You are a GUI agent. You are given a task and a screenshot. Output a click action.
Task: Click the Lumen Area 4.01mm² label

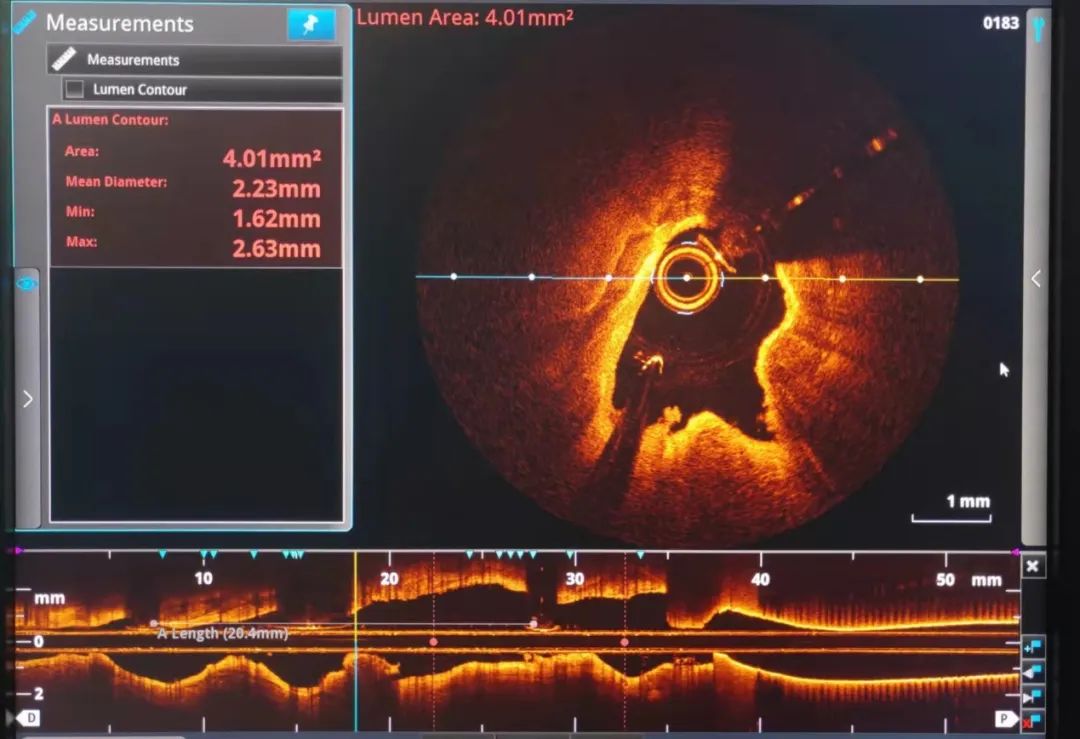point(465,16)
